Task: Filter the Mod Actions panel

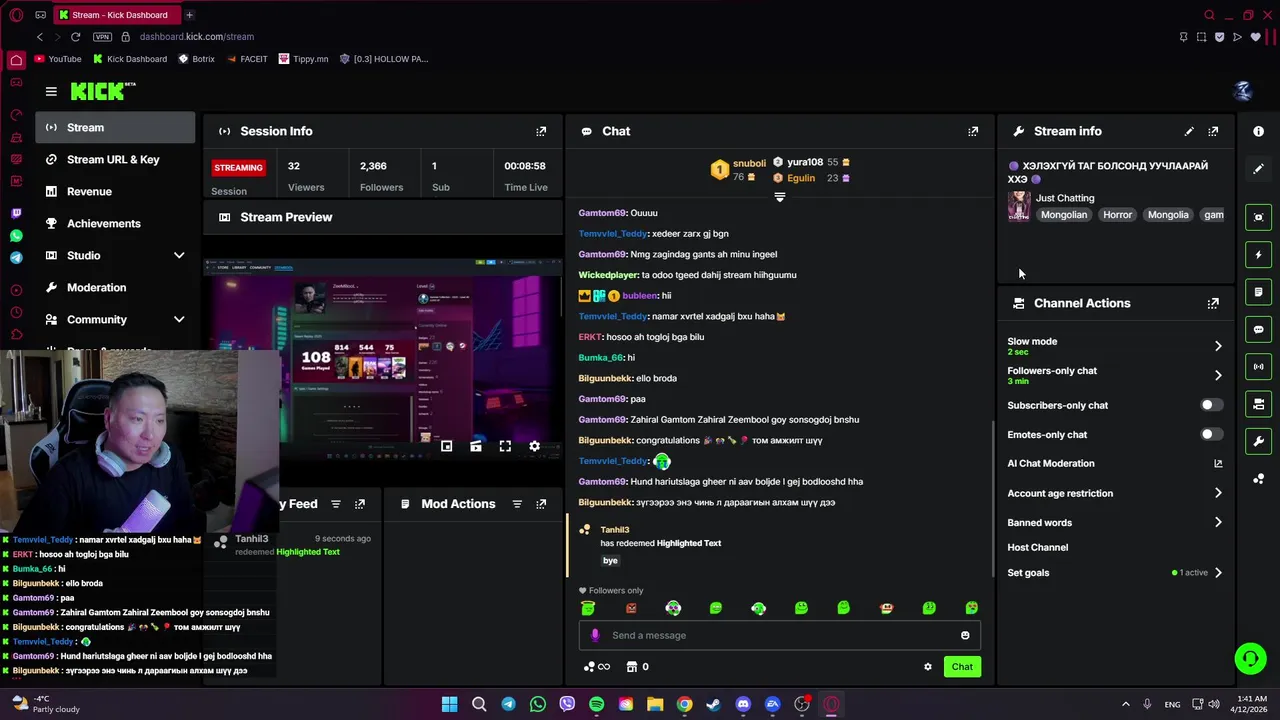Action: coord(517,504)
